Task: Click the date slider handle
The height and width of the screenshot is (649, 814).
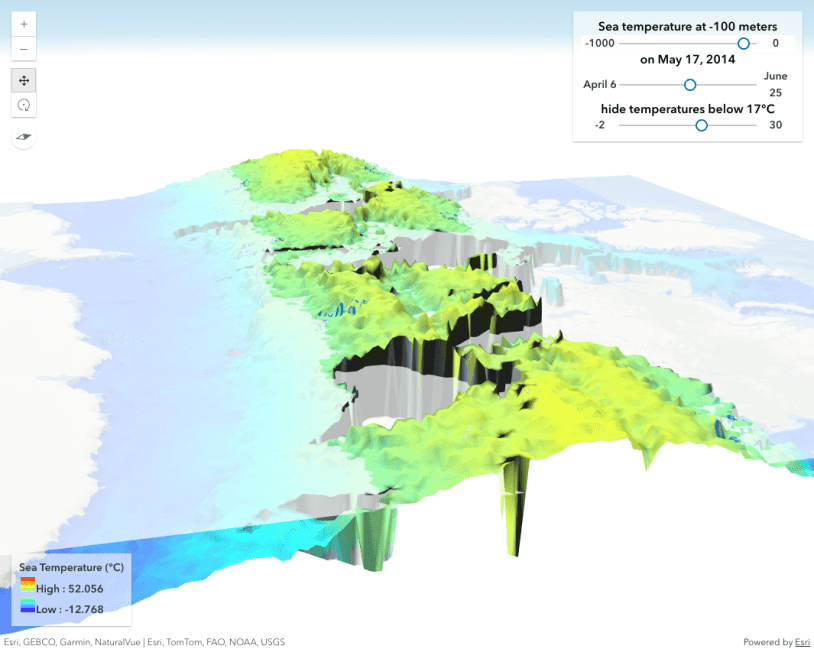Action: coord(688,85)
